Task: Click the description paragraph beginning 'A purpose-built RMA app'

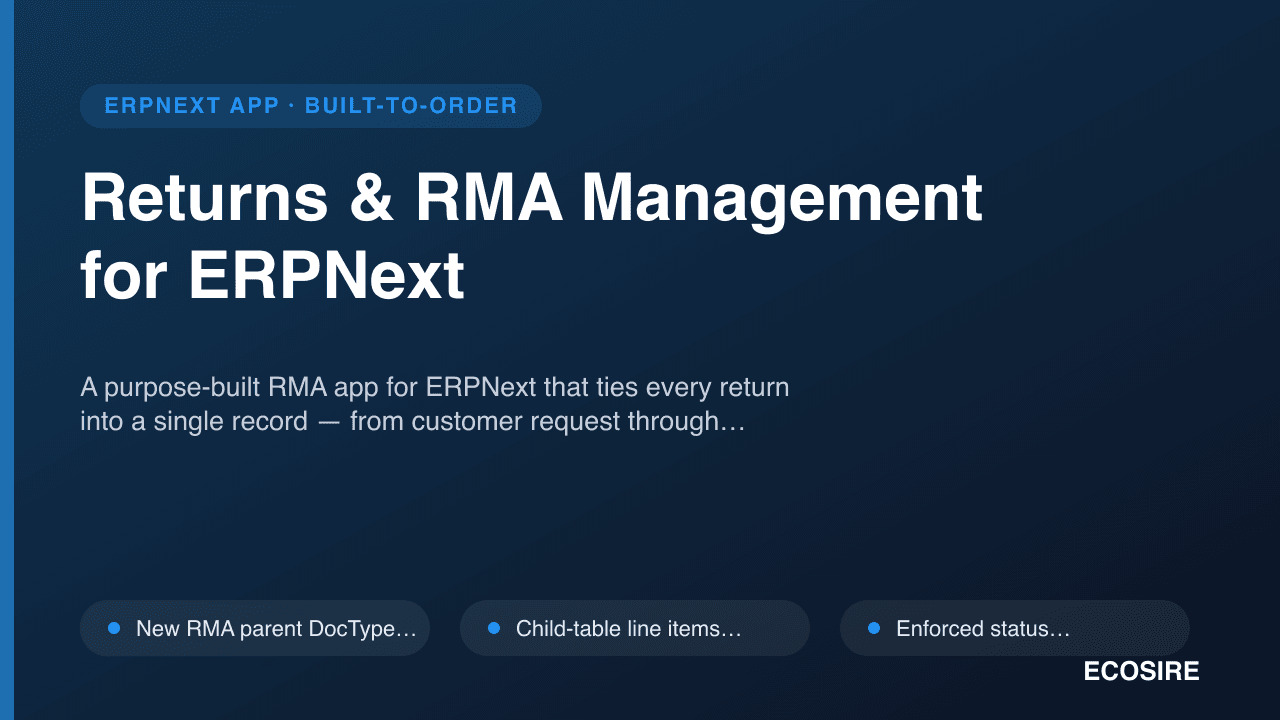Action: click(x=435, y=404)
